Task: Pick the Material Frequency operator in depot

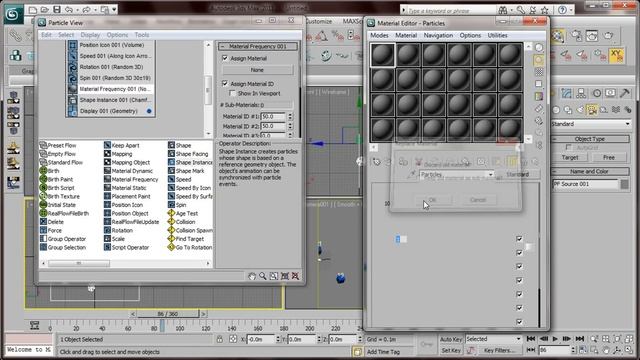Action: (131, 180)
